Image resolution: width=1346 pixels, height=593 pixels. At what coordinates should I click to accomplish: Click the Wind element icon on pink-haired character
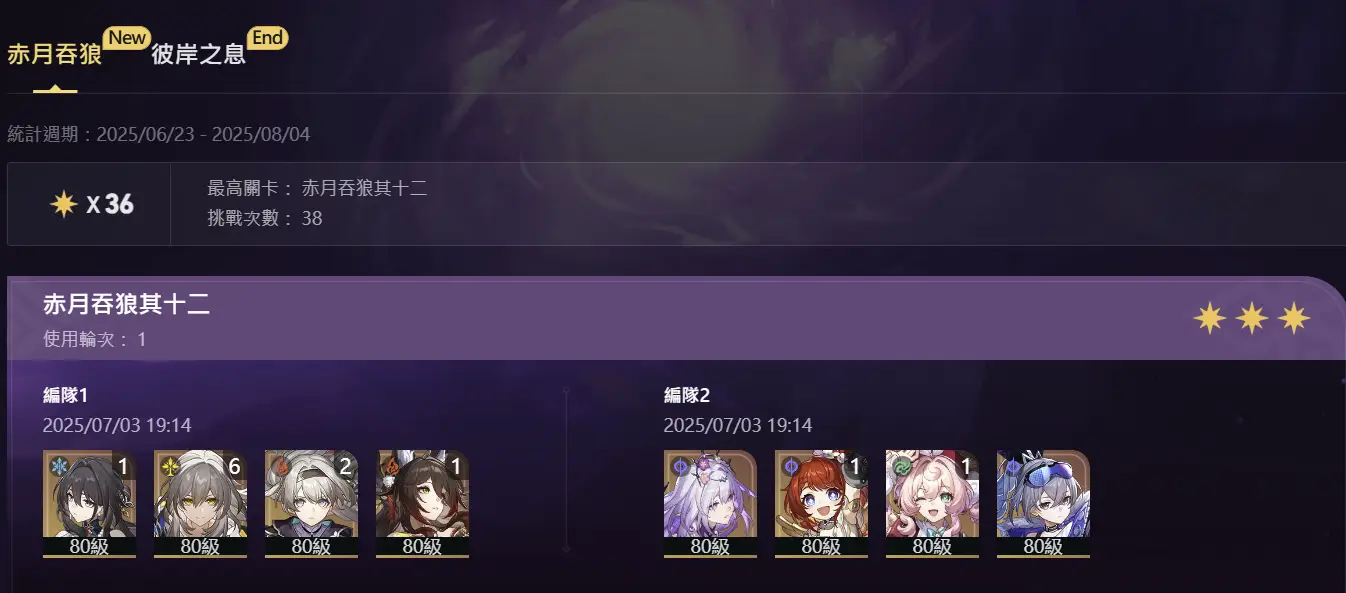point(900,465)
